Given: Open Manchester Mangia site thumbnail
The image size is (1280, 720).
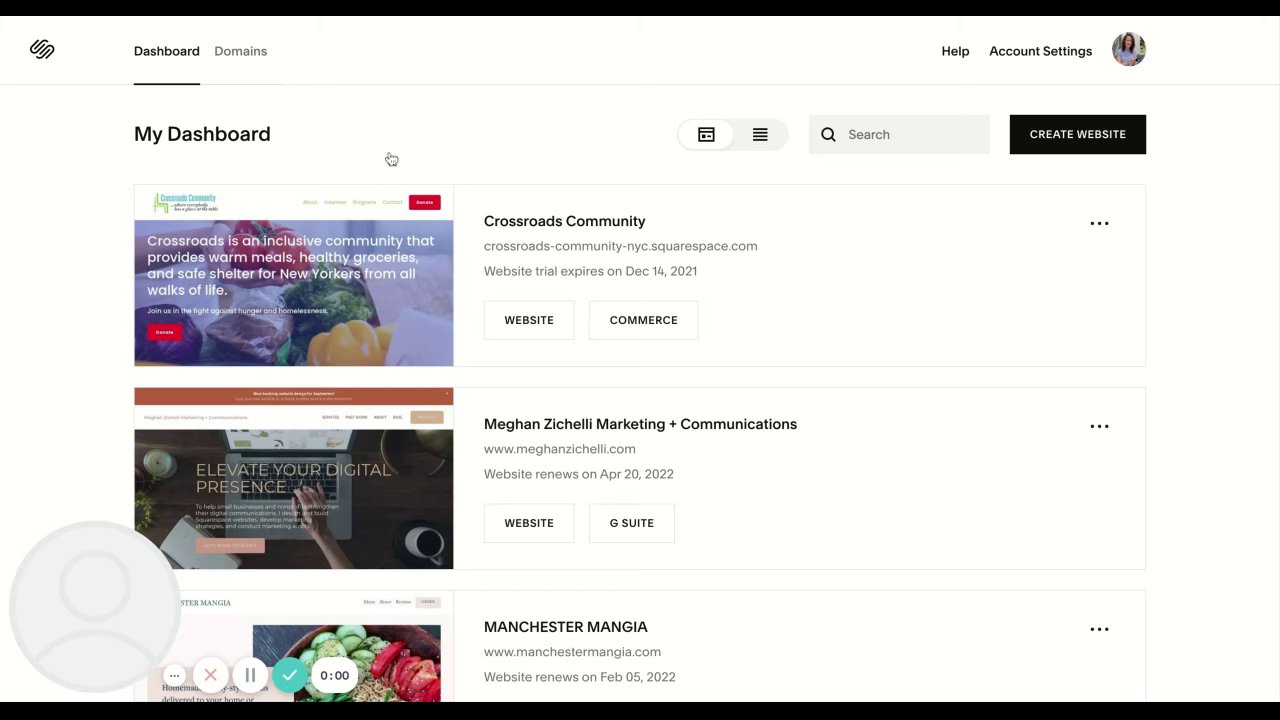Looking at the screenshot, I should [294, 647].
